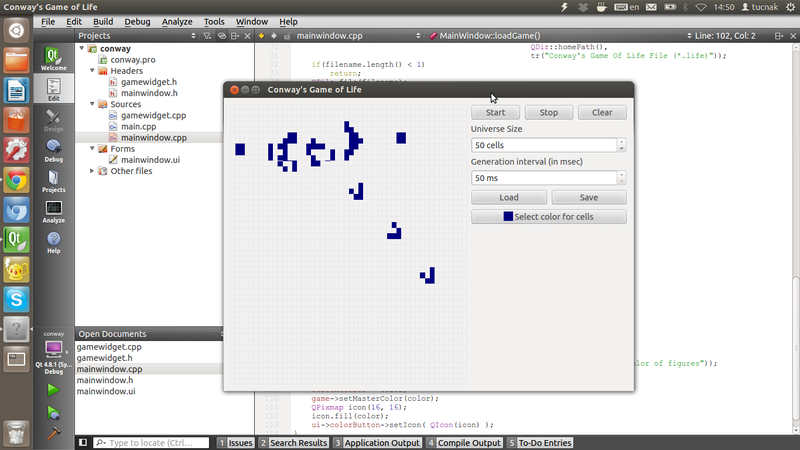Image resolution: width=800 pixels, height=450 pixels.
Task: Open Analyze mode in sidebar
Action: click(54, 212)
